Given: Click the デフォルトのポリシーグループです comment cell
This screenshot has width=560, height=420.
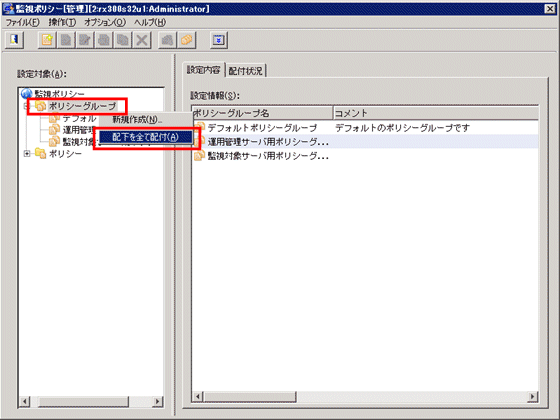Looking at the screenshot, I should (x=402, y=128).
